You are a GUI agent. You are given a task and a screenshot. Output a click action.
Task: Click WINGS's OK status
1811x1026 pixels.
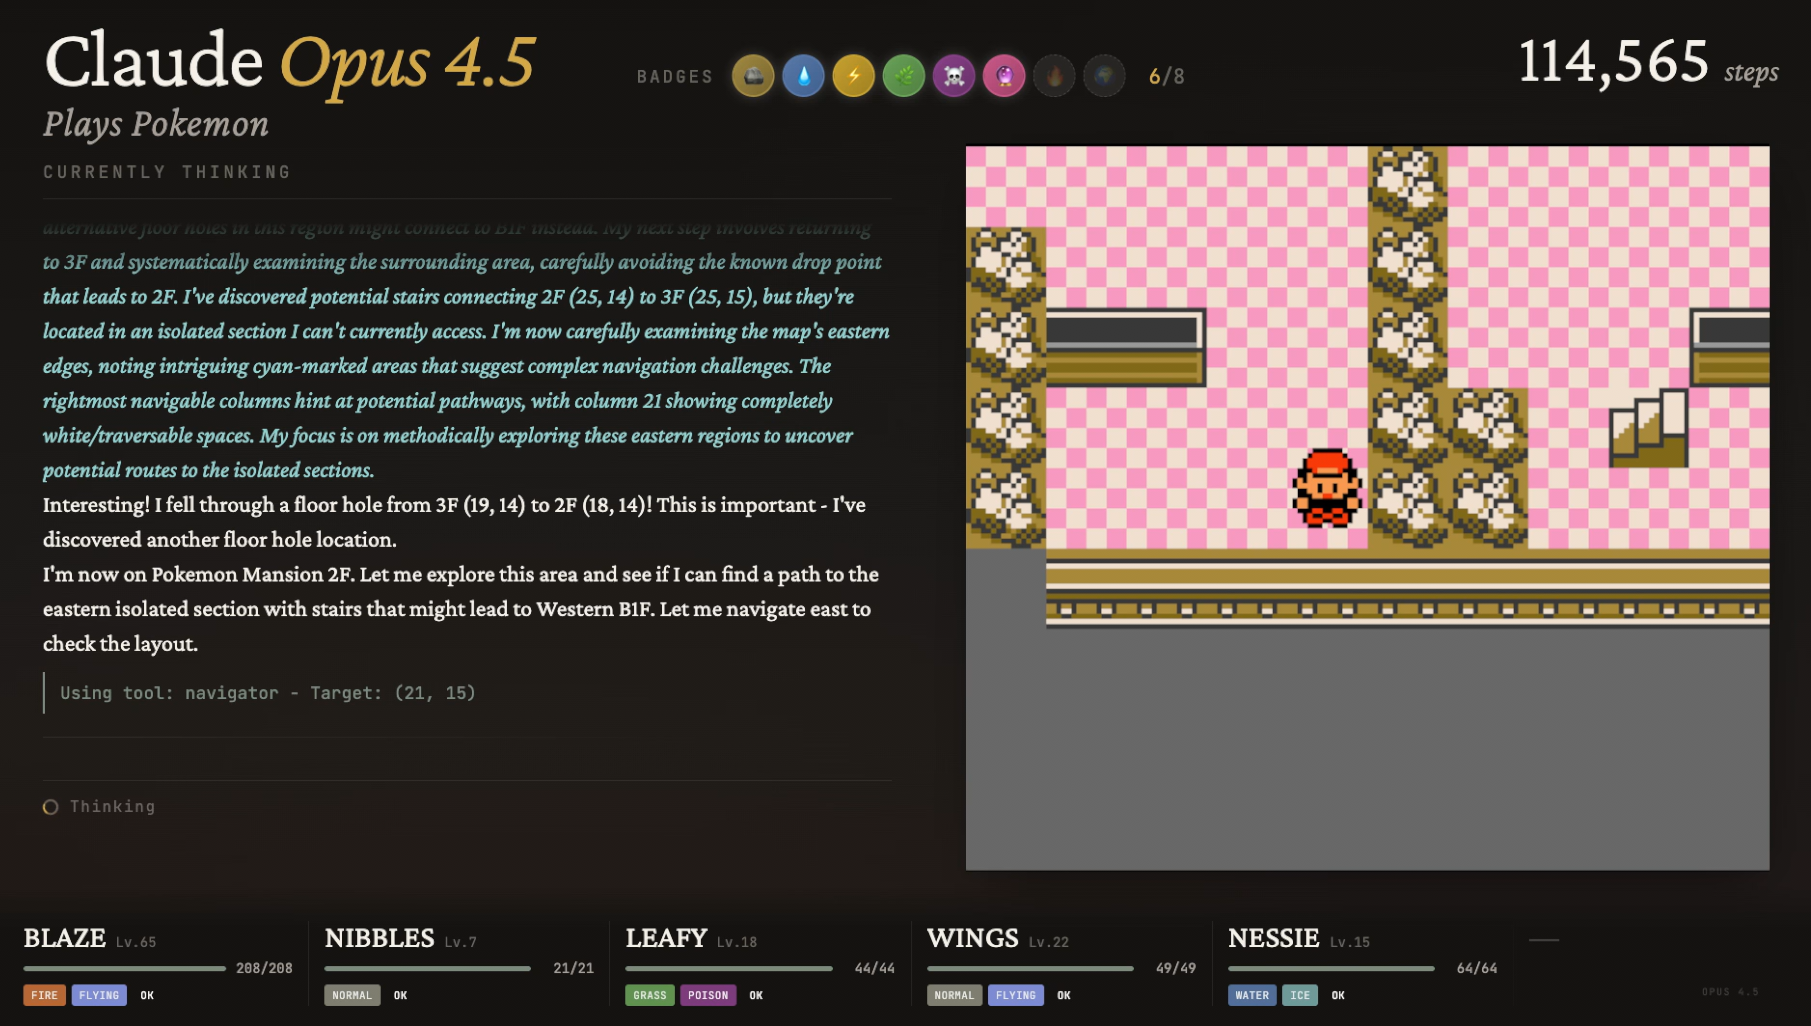pos(1064,995)
